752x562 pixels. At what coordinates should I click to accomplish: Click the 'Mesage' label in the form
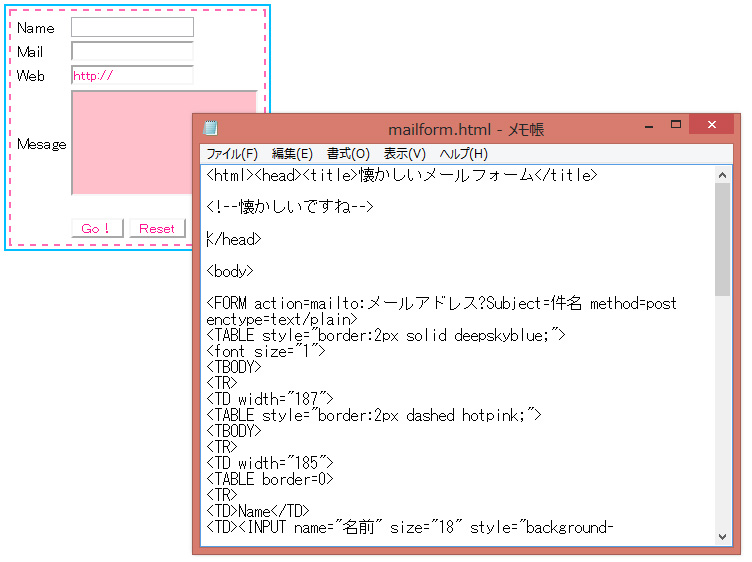click(x=42, y=144)
